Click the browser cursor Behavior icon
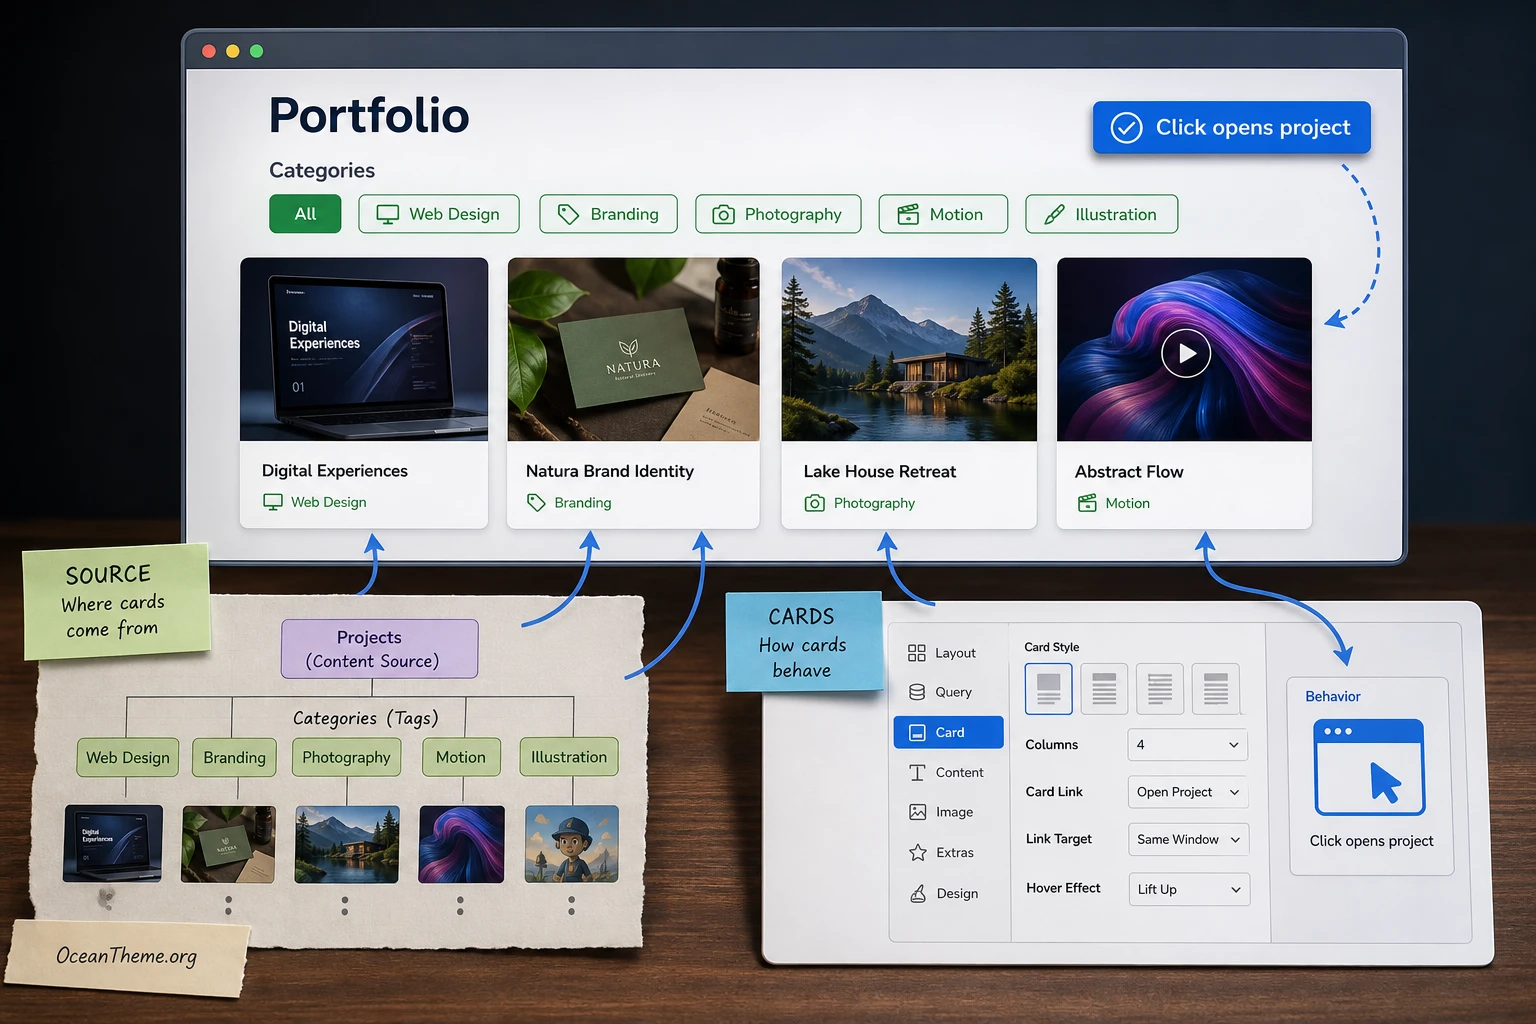 pos(1369,767)
